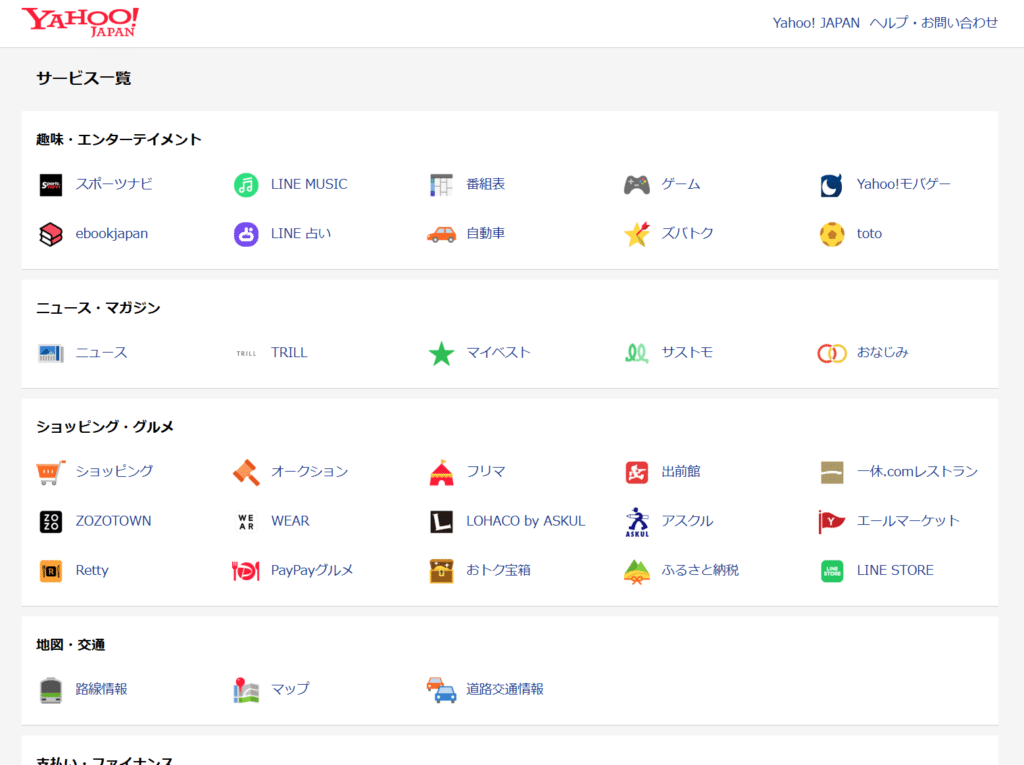This screenshot has height=765, width=1024.
Task: Open the 道路交通情報 link
Action: click(x=505, y=689)
